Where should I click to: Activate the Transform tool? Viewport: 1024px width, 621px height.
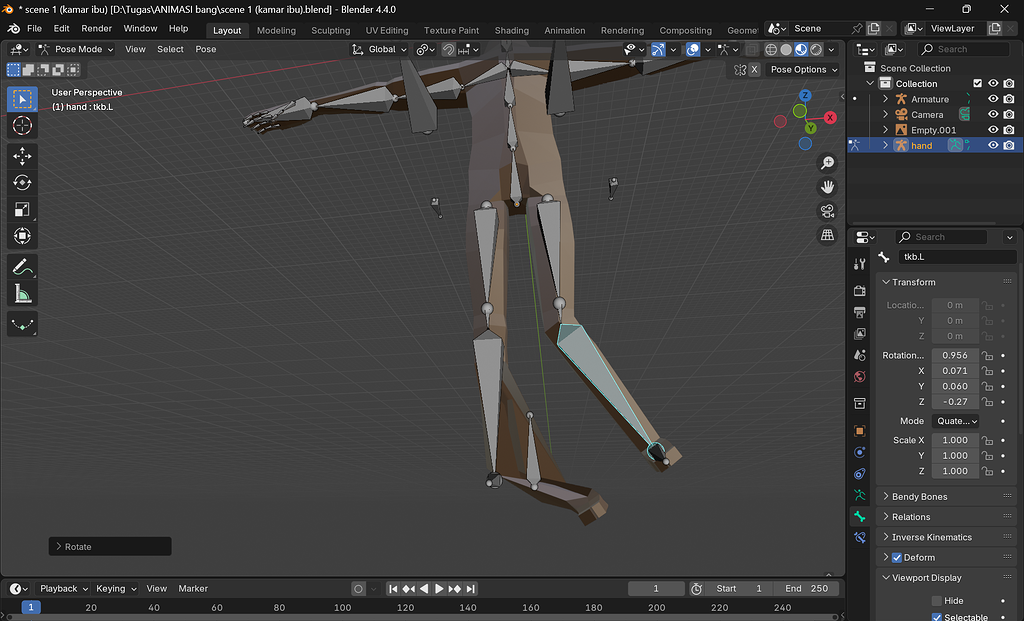click(x=22, y=236)
